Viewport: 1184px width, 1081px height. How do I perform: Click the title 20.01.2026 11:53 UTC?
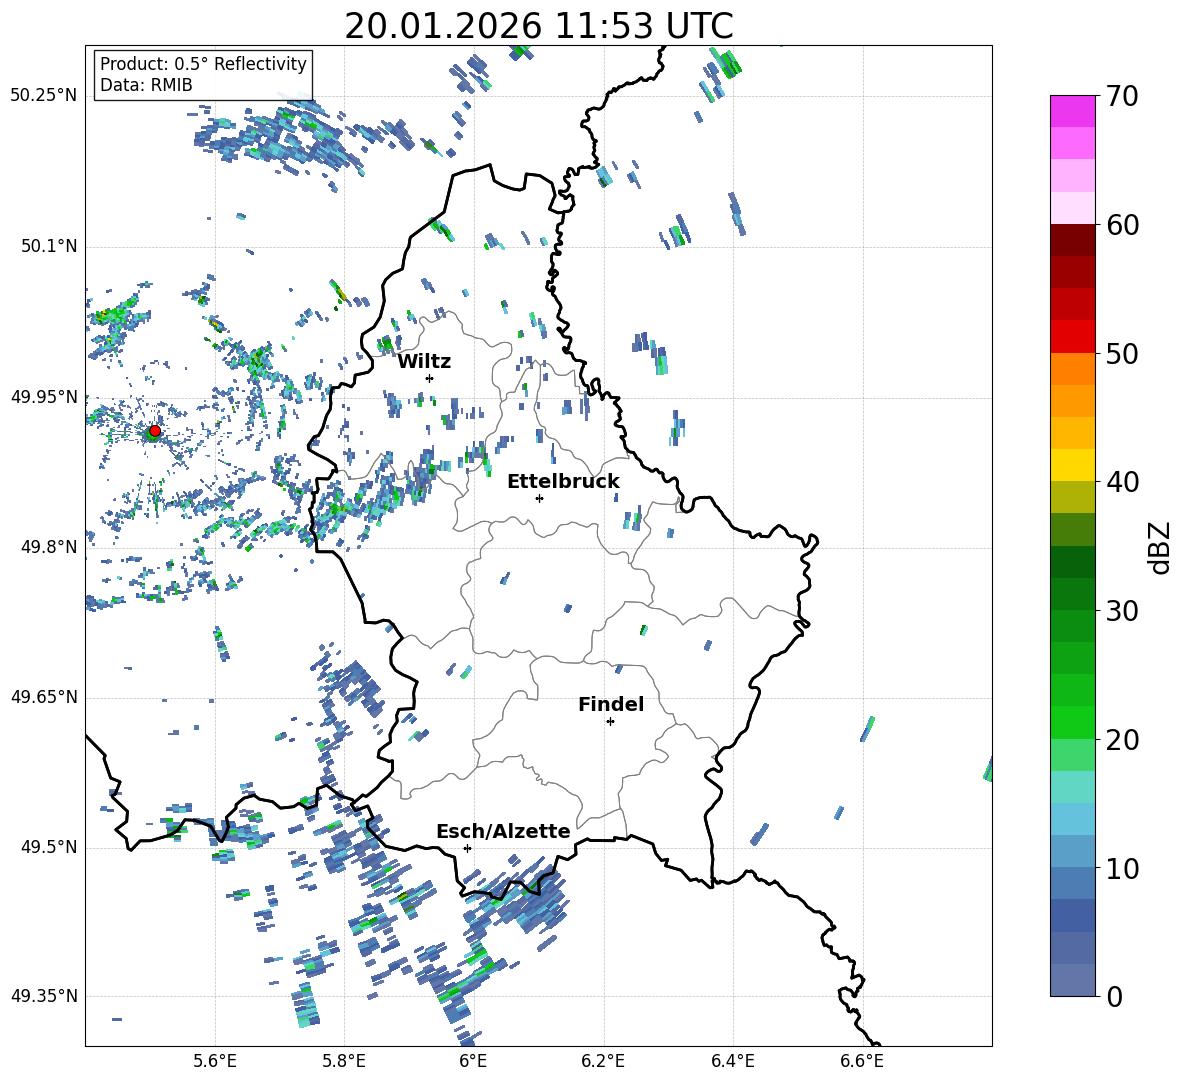tap(539, 26)
